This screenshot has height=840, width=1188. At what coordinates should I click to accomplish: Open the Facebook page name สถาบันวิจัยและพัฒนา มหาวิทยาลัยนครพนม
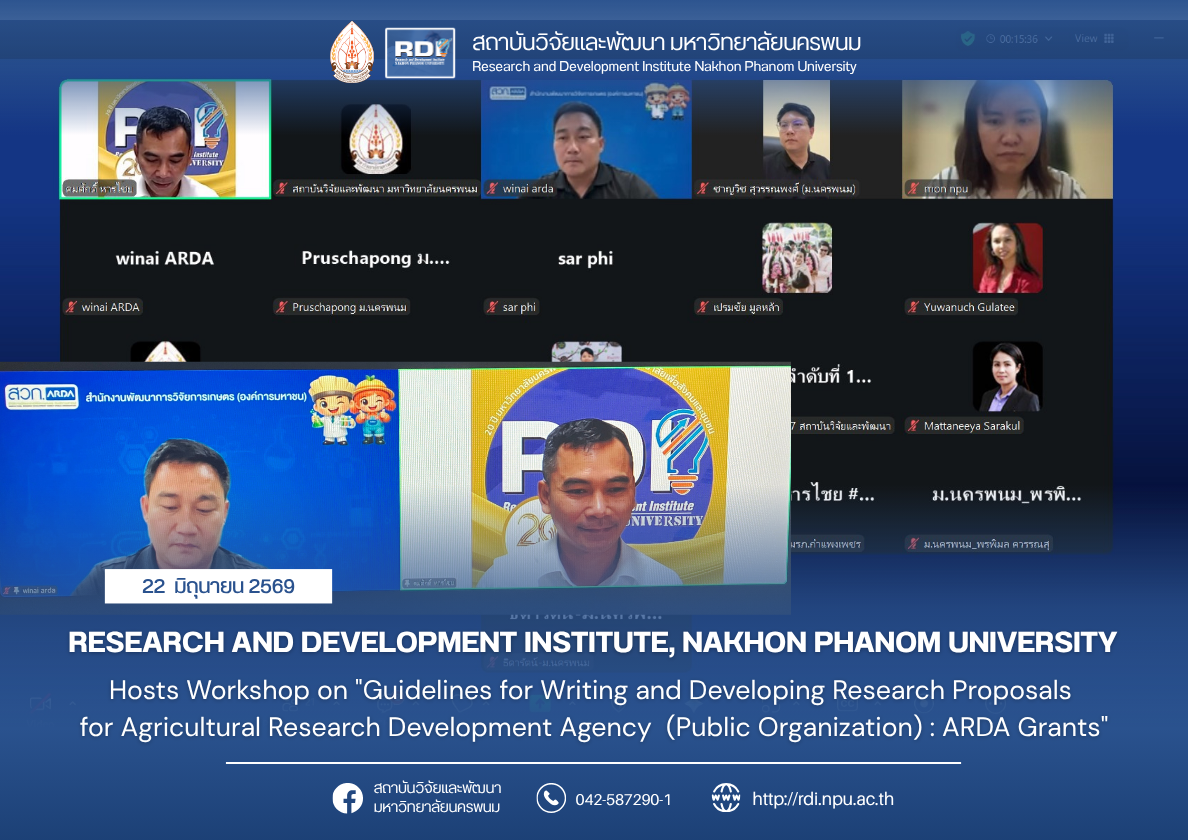(x=437, y=798)
